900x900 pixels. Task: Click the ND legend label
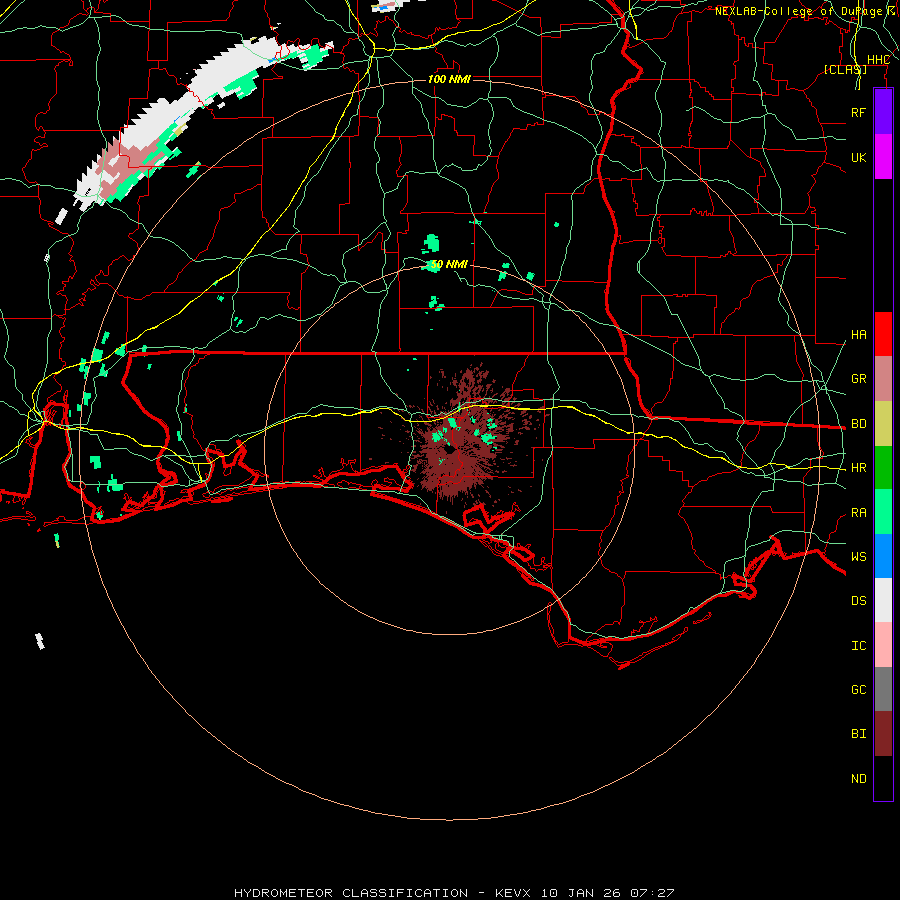pos(859,779)
